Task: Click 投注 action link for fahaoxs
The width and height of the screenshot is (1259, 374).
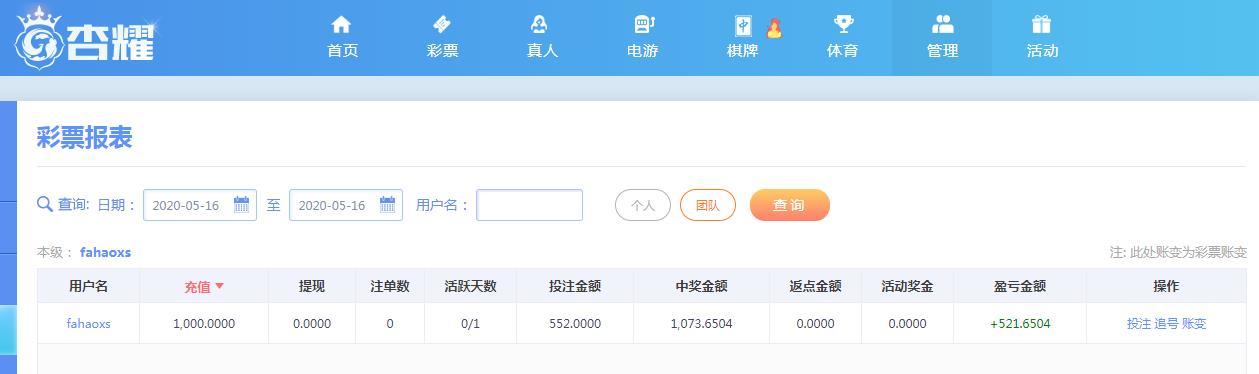Action: (1139, 323)
